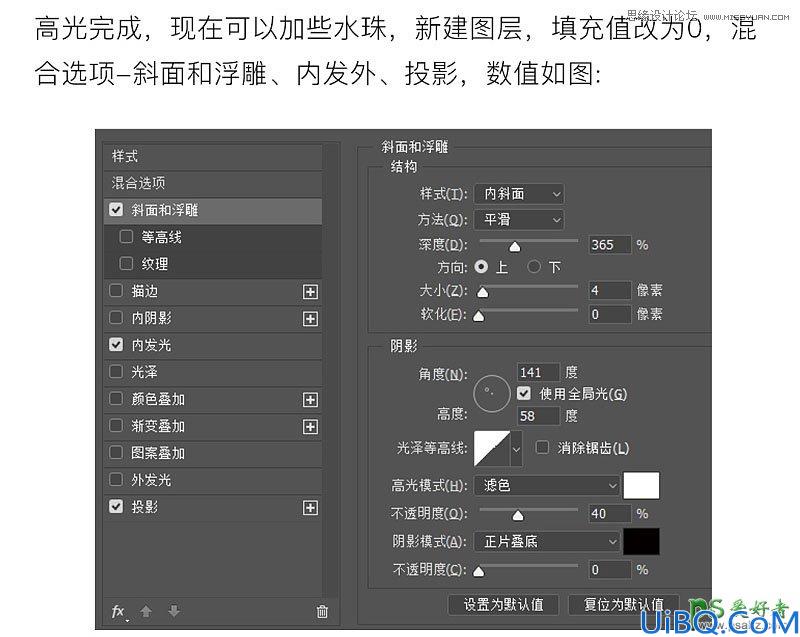The width and height of the screenshot is (800, 637).
Task: Click the plus icon next to 渐变叠加
Action: [x=310, y=426]
